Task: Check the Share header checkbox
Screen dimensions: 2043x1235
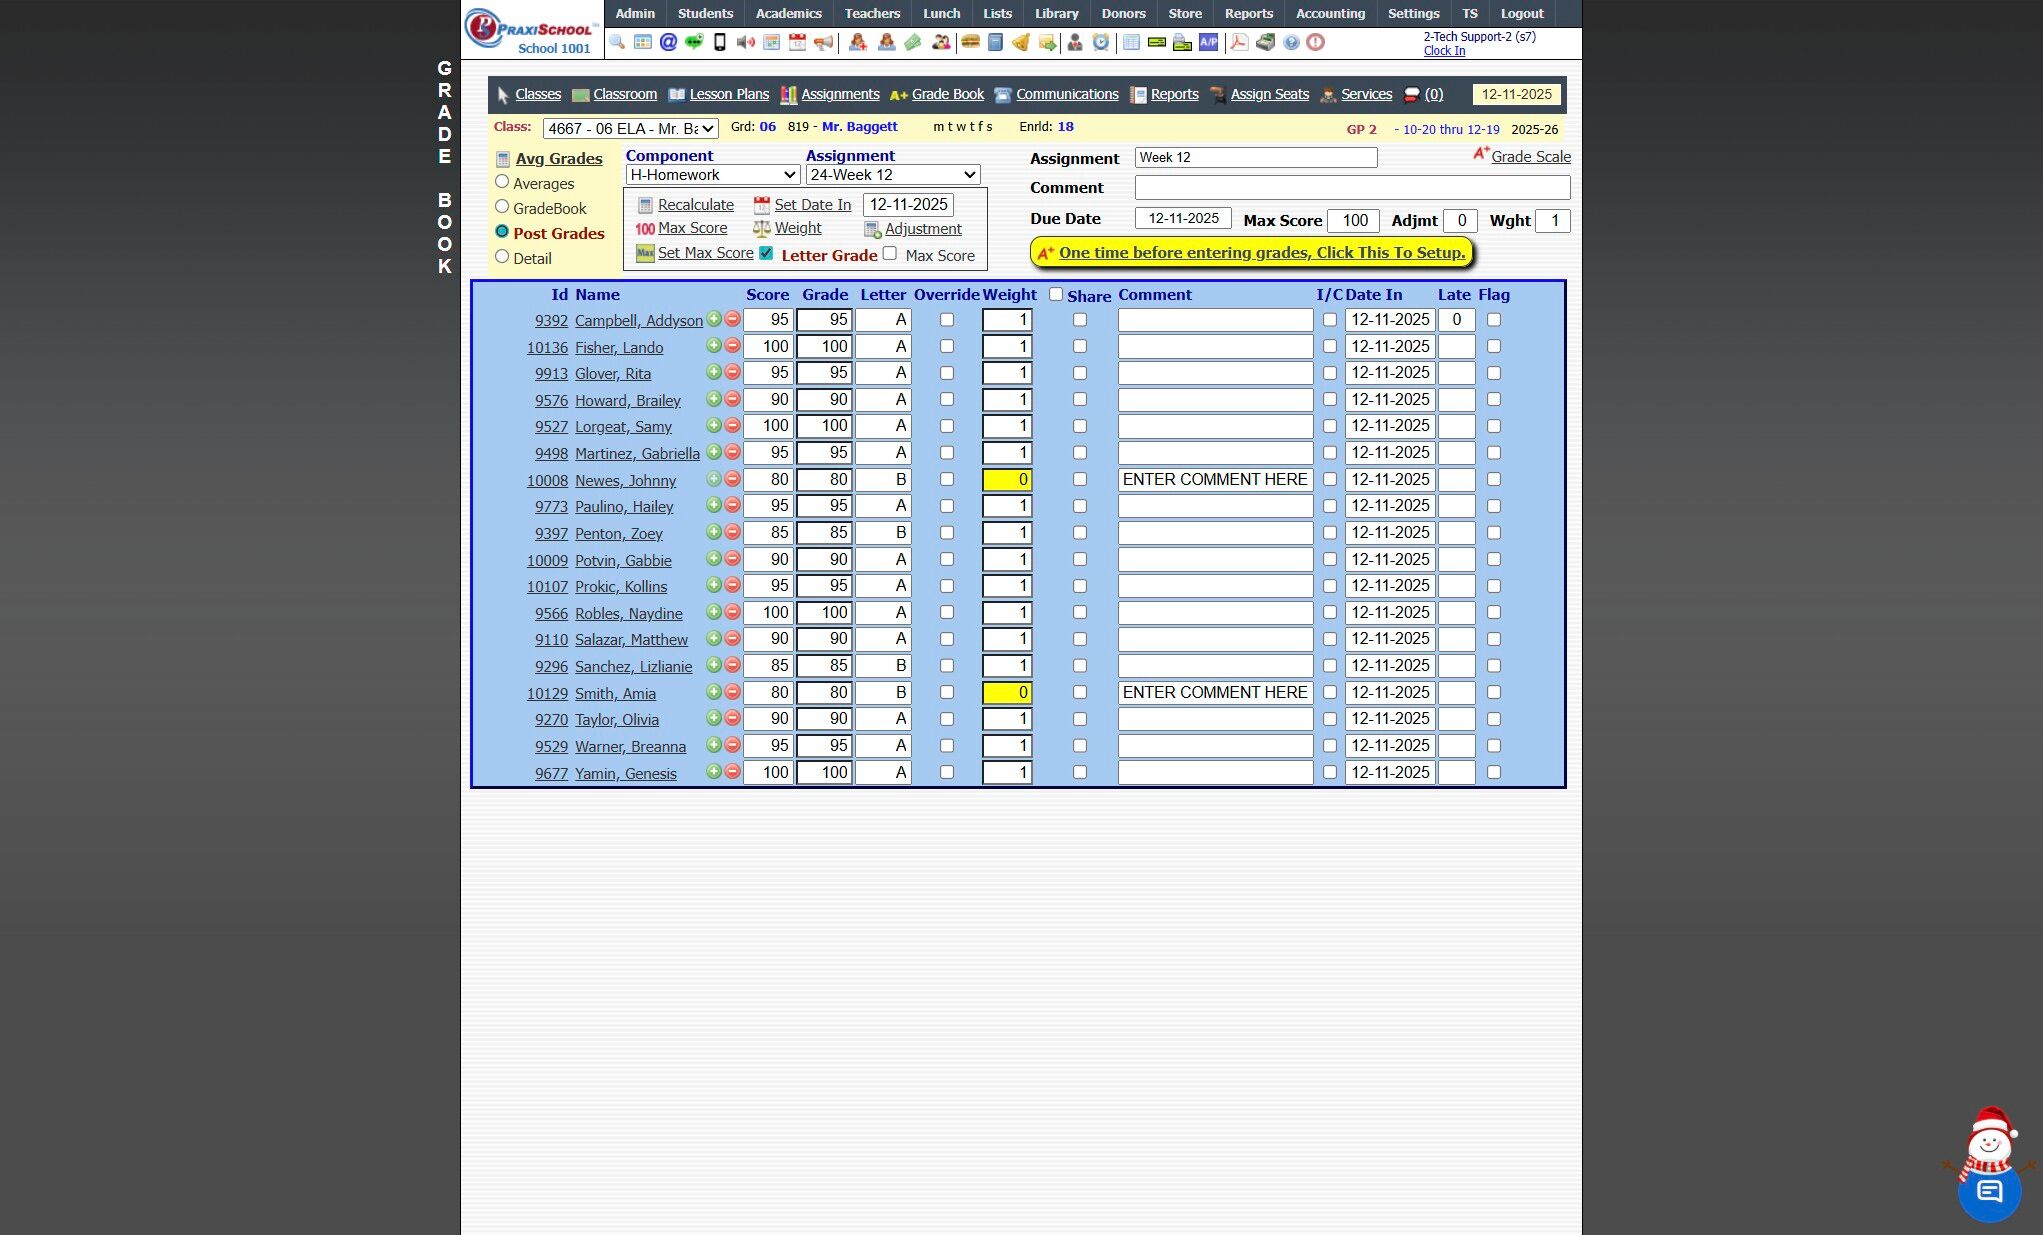Action: [x=1055, y=294]
